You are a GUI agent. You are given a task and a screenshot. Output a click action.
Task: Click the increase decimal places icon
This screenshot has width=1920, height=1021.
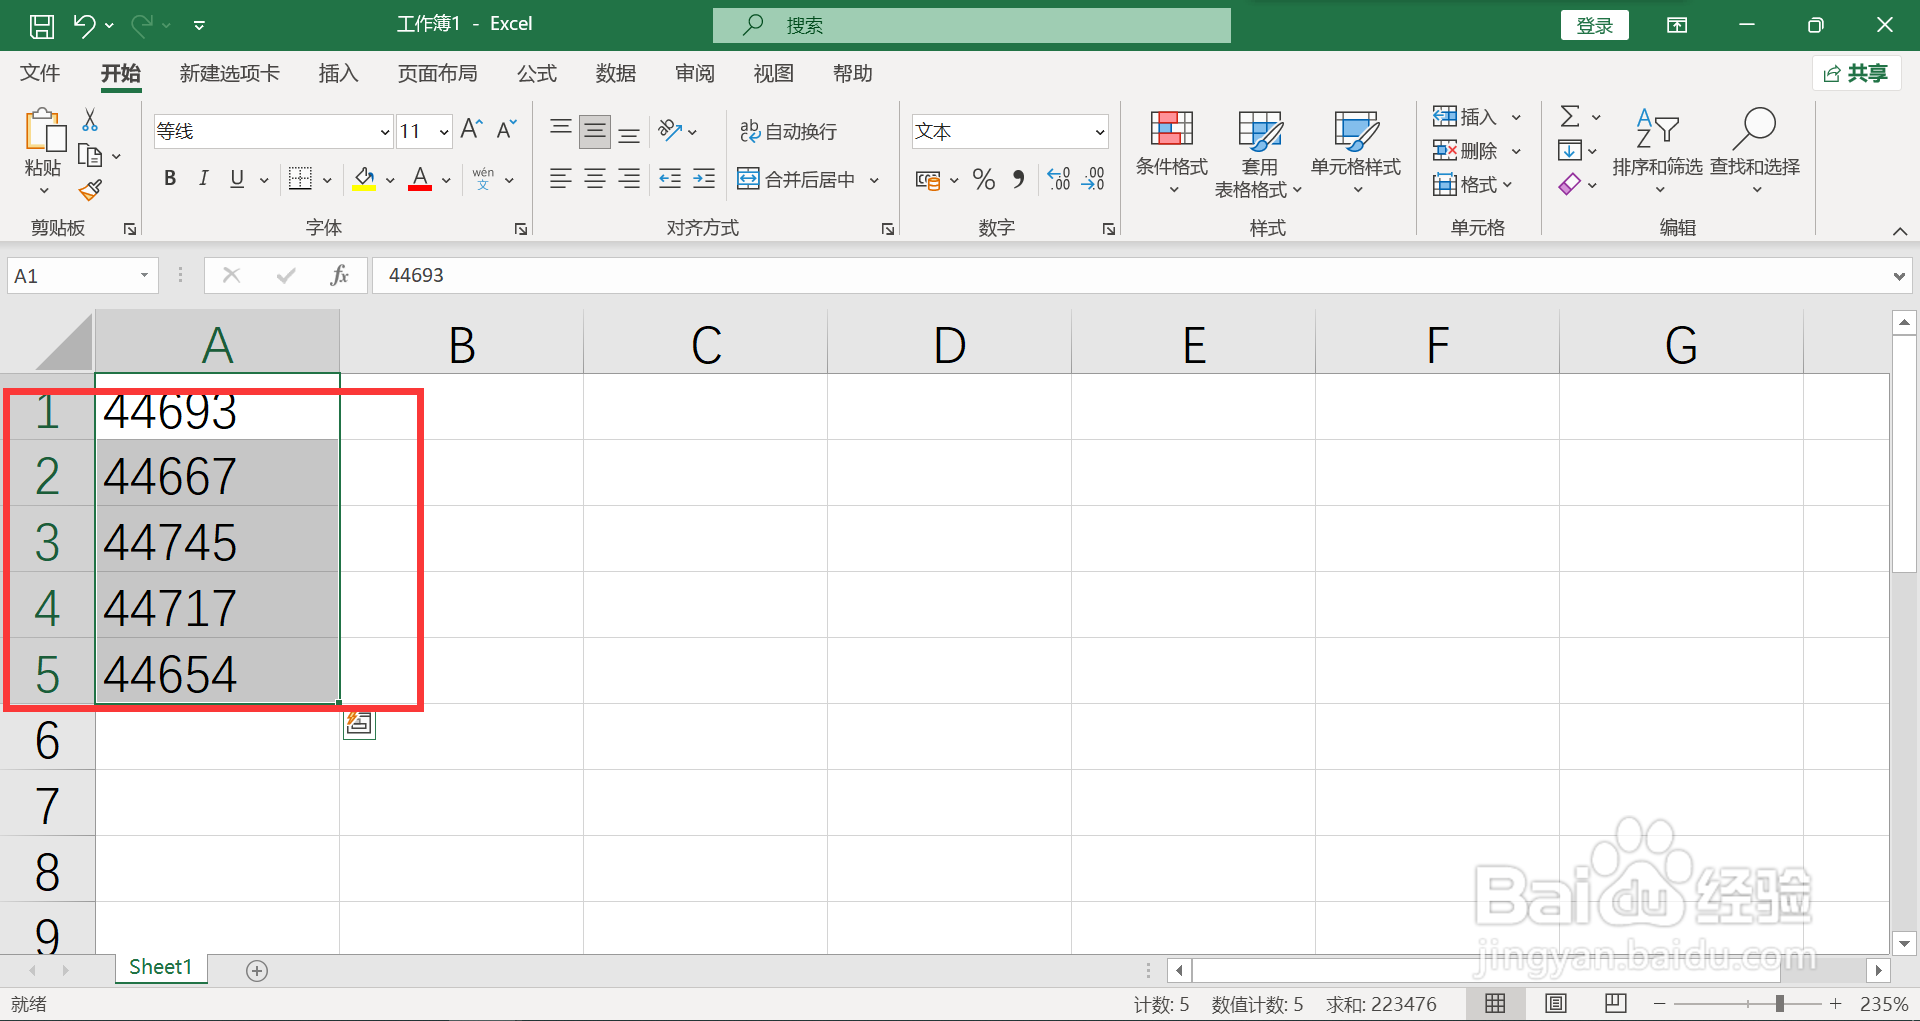[1059, 179]
